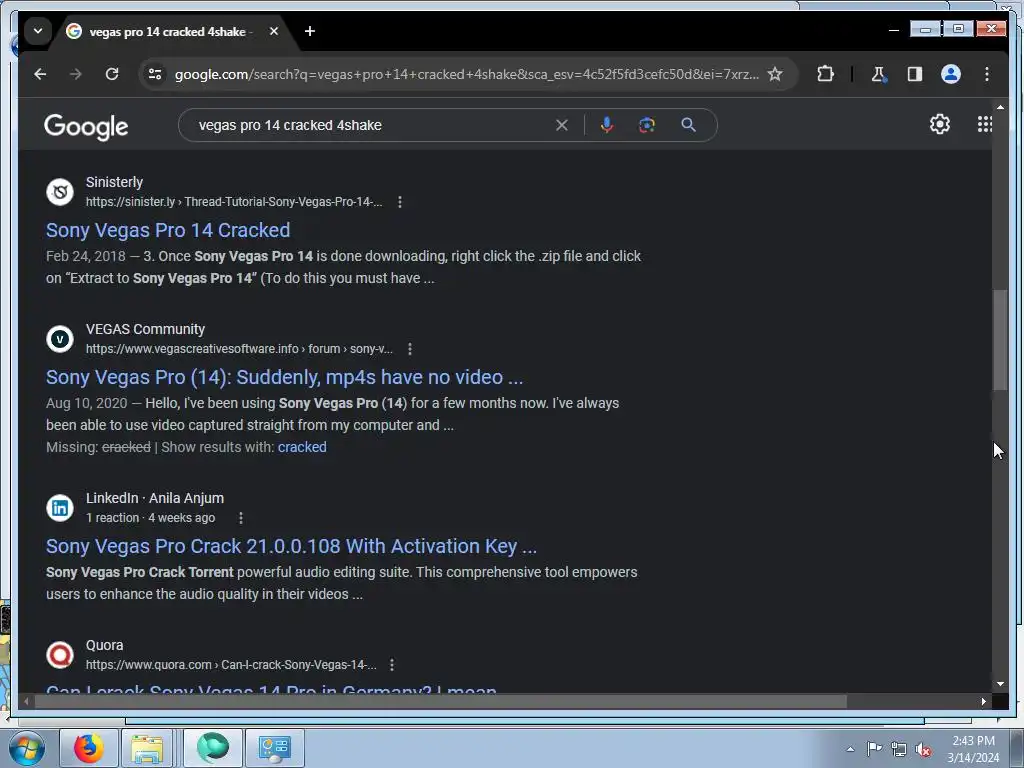Open the quora.com URL breadcrumb
The image size is (1024, 768).
[x=231, y=665]
